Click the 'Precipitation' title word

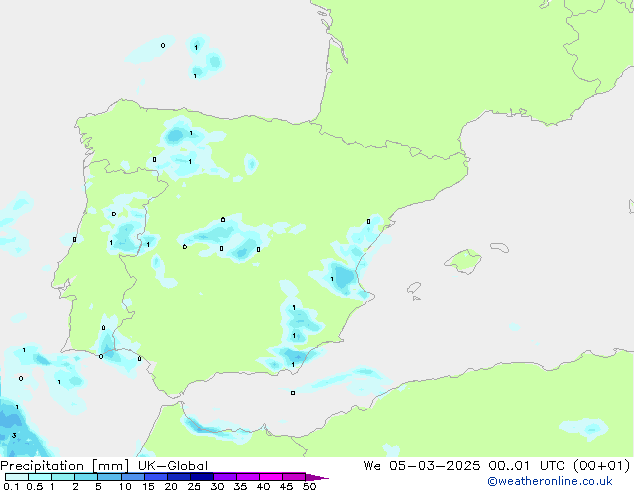[x=42, y=466]
